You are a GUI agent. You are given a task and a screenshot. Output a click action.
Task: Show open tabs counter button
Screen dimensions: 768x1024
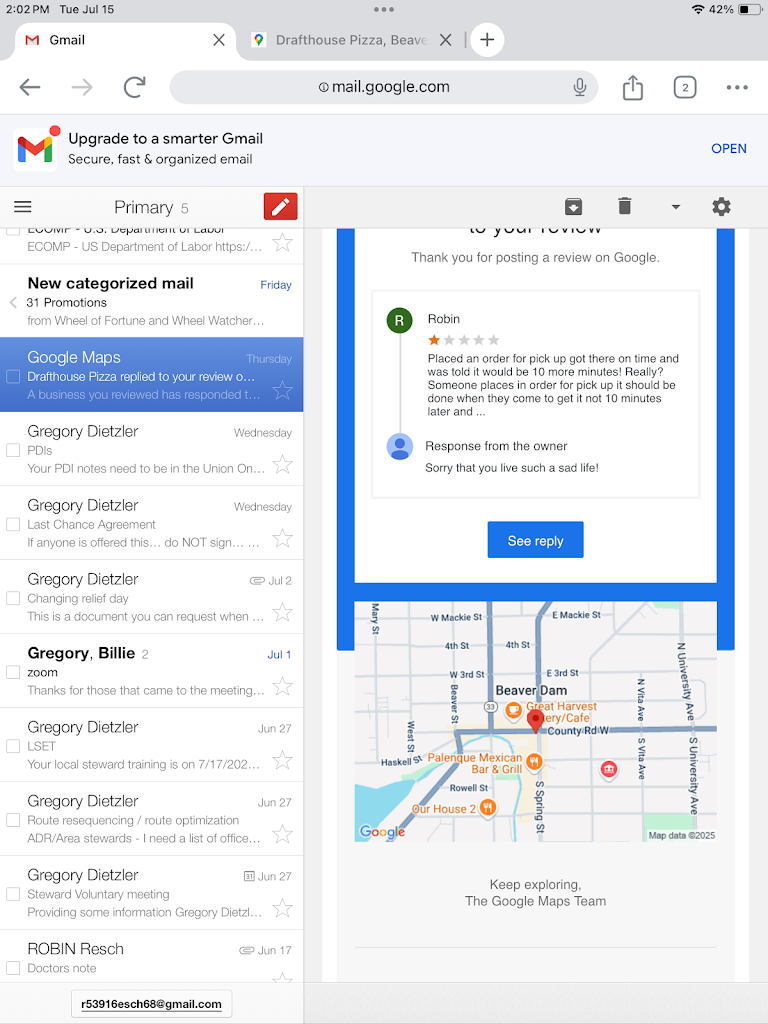click(x=684, y=87)
